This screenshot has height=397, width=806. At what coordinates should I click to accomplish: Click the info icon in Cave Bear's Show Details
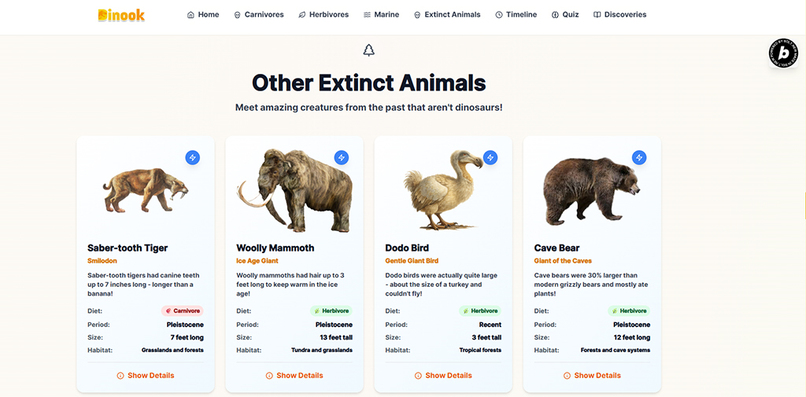566,376
